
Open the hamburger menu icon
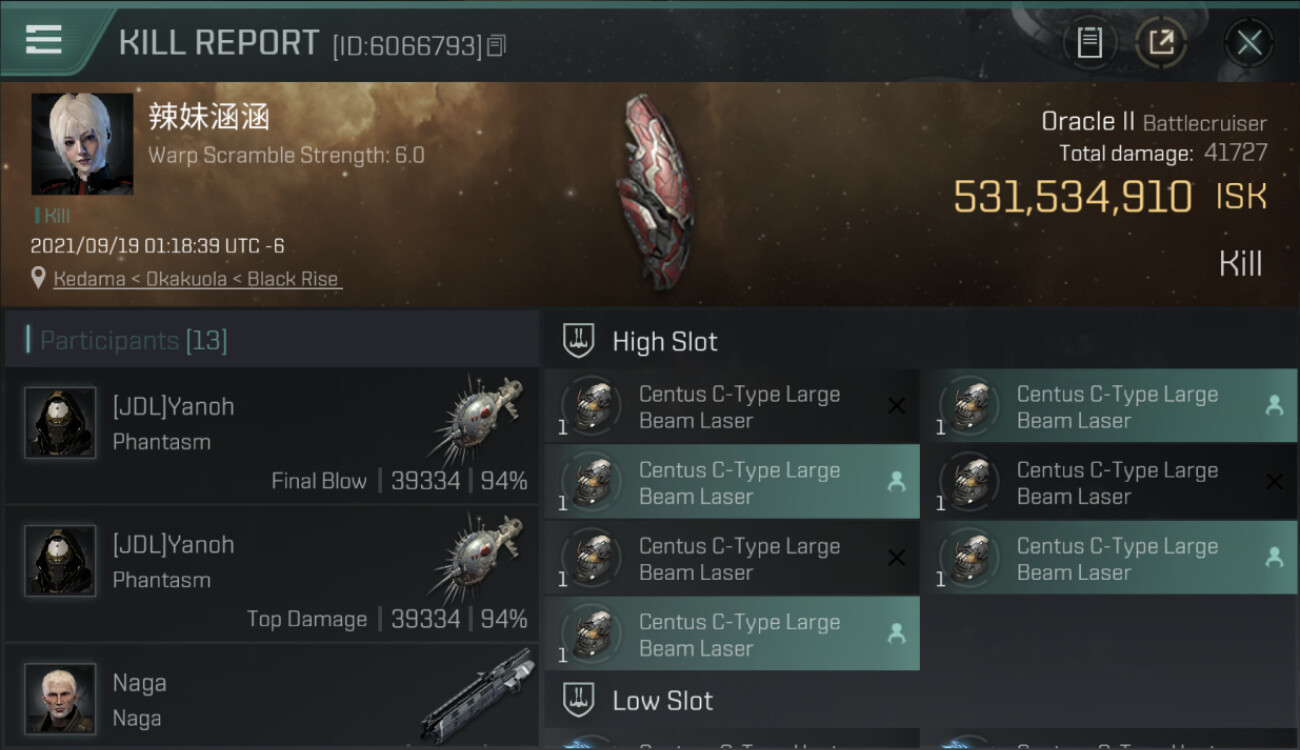[43, 40]
